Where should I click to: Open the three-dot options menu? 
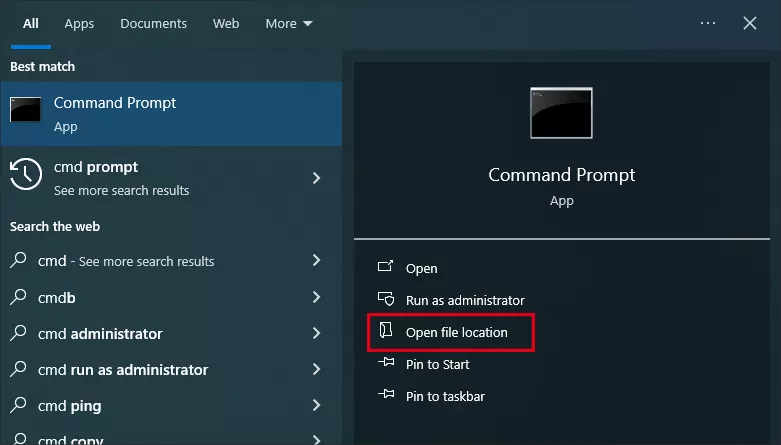708,23
